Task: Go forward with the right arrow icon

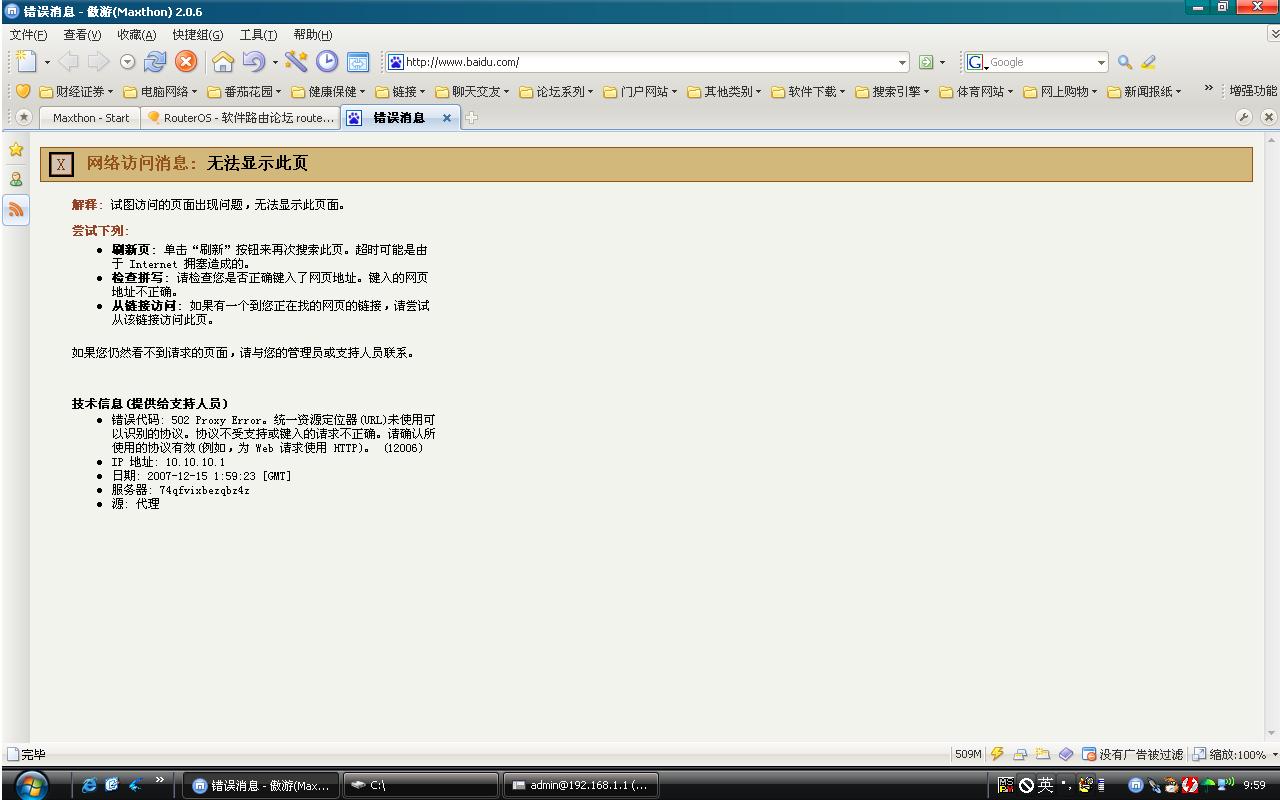Action: [98, 62]
